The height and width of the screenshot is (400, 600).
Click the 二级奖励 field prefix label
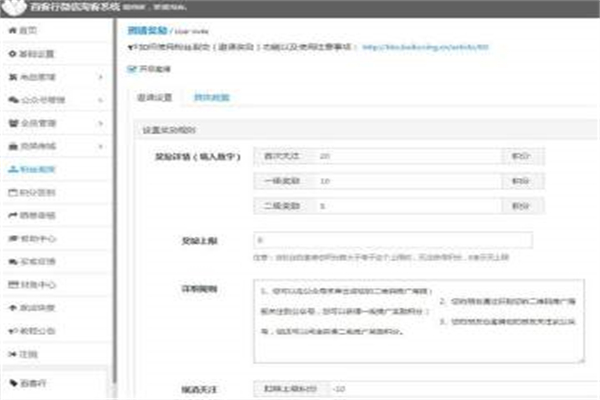pos(282,206)
